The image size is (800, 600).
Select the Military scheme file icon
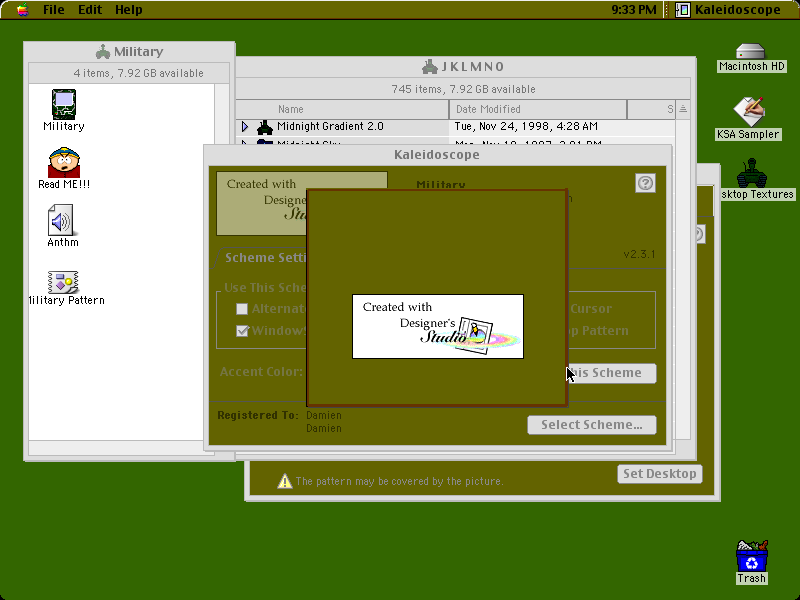64,105
